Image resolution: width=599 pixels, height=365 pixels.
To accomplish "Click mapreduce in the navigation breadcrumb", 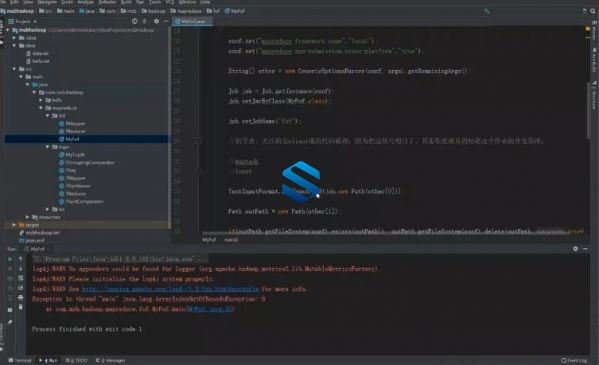I will (186, 11).
